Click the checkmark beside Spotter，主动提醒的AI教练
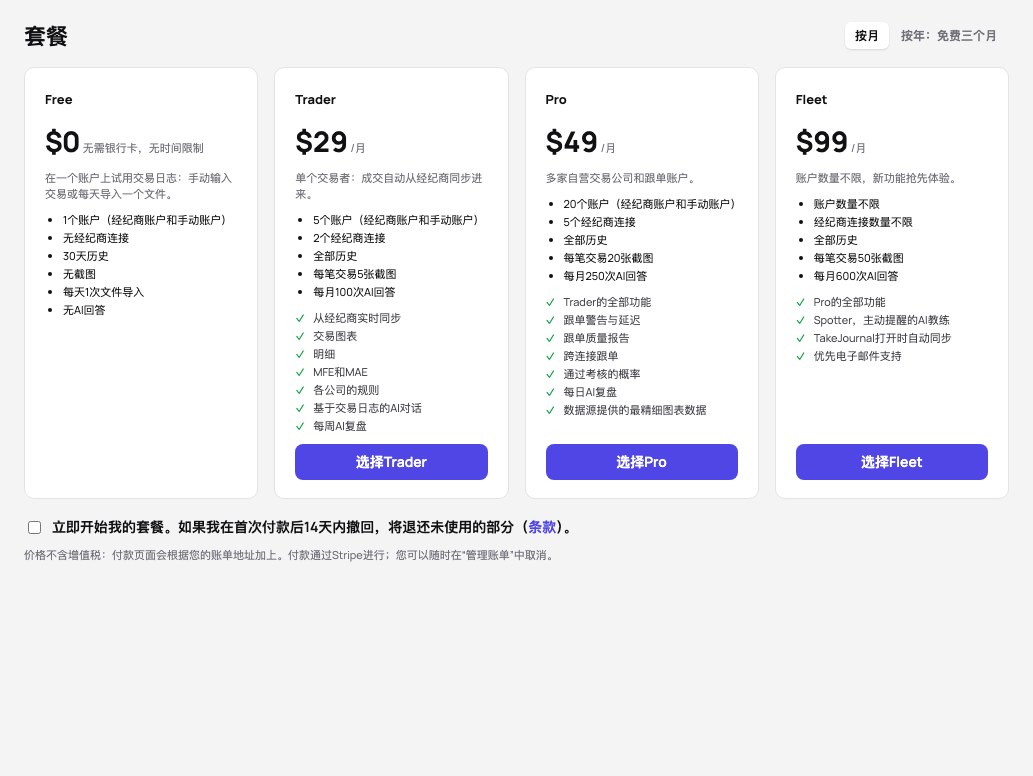 800,320
